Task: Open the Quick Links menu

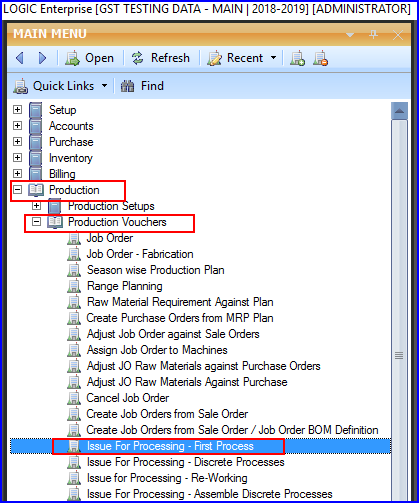Action: [54, 86]
